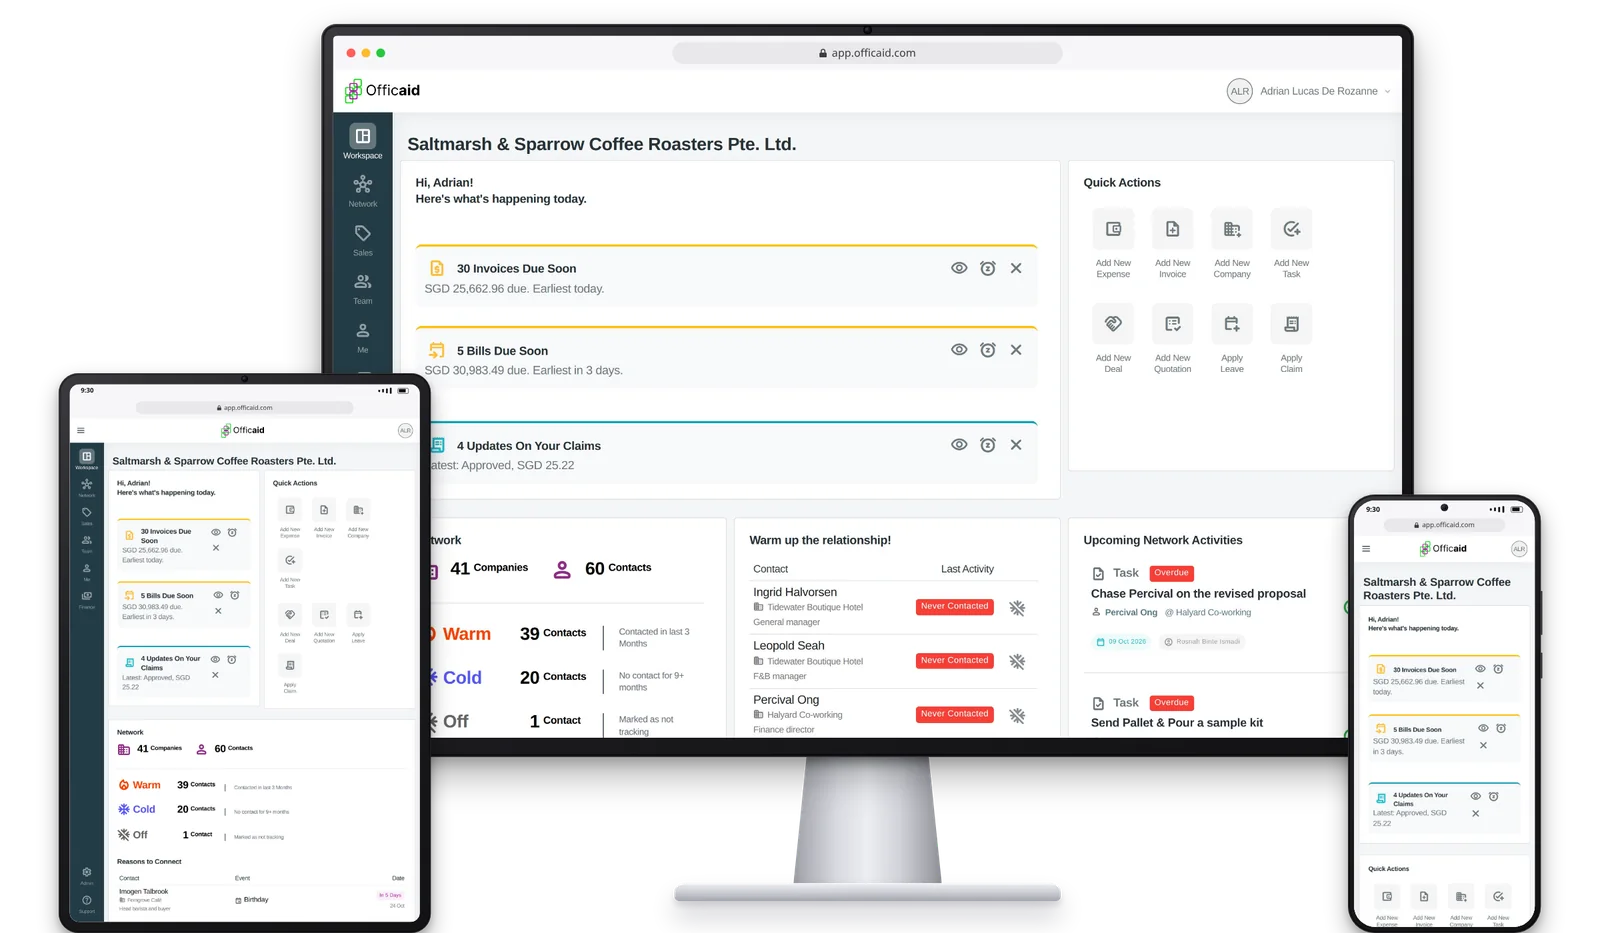
Task: Open the Chase Percival on the revised proposal task
Action: pyautogui.click(x=1198, y=594)
